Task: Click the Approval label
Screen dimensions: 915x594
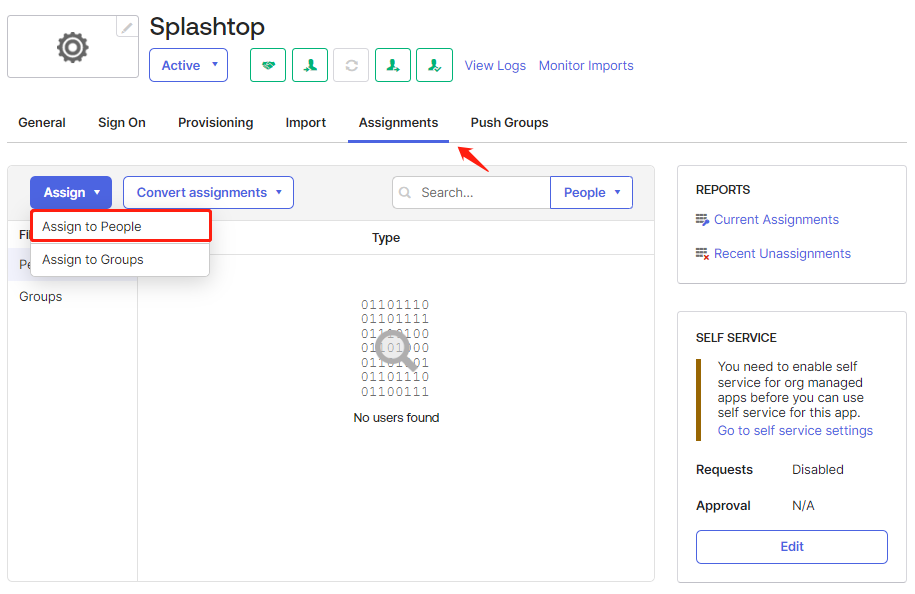Action: pyautogui.click(x=723, y=506)
